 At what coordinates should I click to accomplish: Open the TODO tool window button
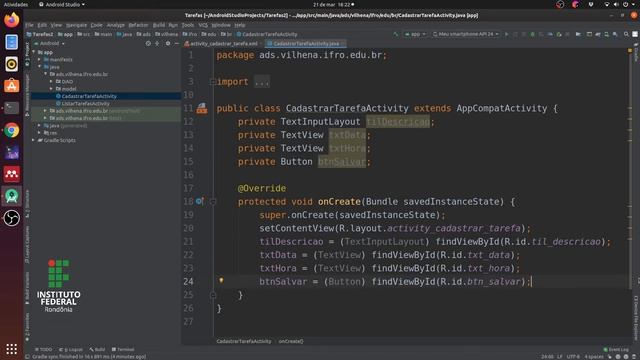[44, 349]
